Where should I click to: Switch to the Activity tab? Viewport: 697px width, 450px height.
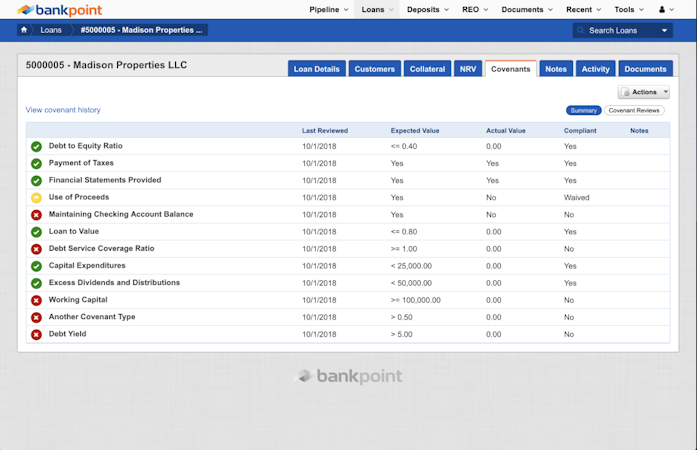pos(596,69)
